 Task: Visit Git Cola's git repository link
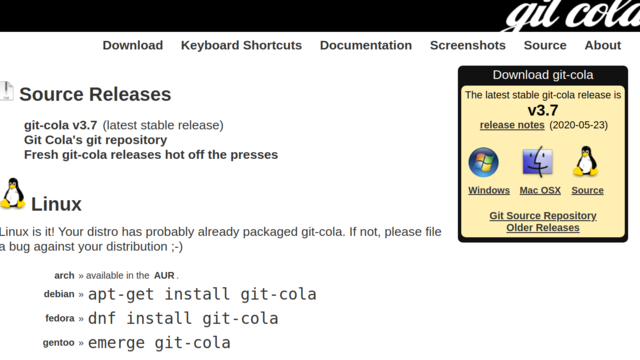pos(96,140)
